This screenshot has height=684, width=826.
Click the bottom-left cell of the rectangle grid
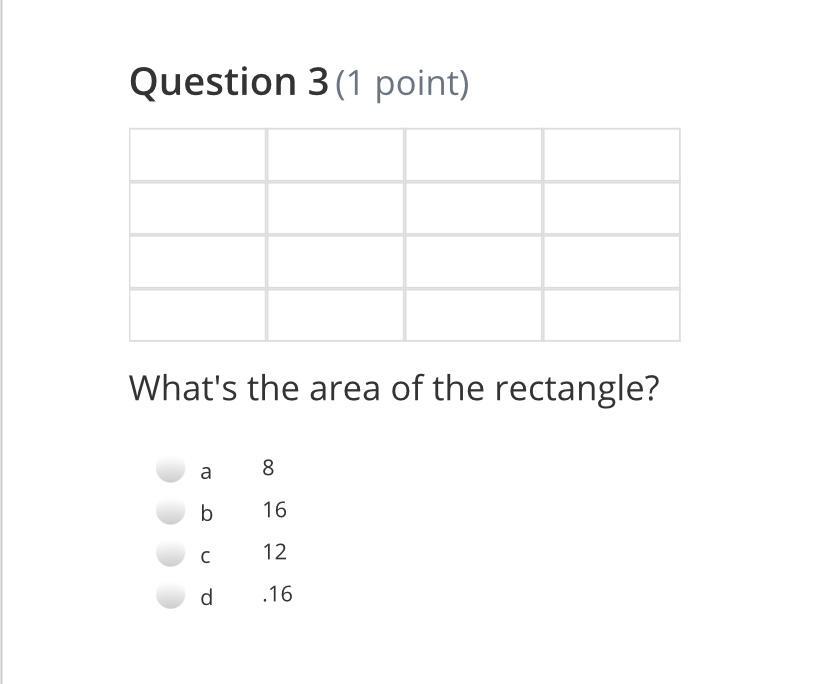pos(198,315)
